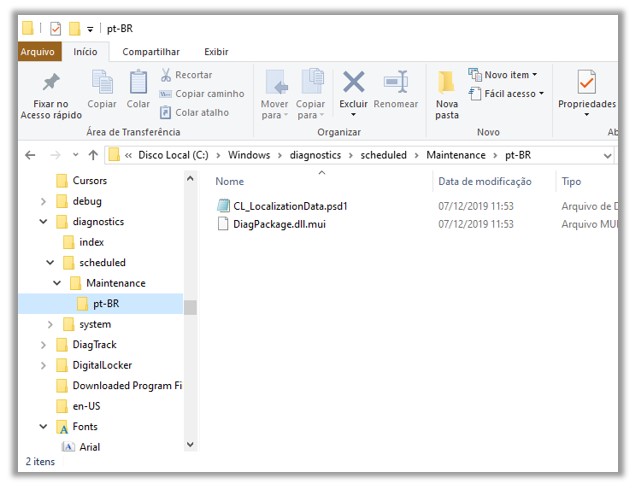Open recent locations dropdown arrow
This screenshot has height=489, width=634.
point(76,155)
